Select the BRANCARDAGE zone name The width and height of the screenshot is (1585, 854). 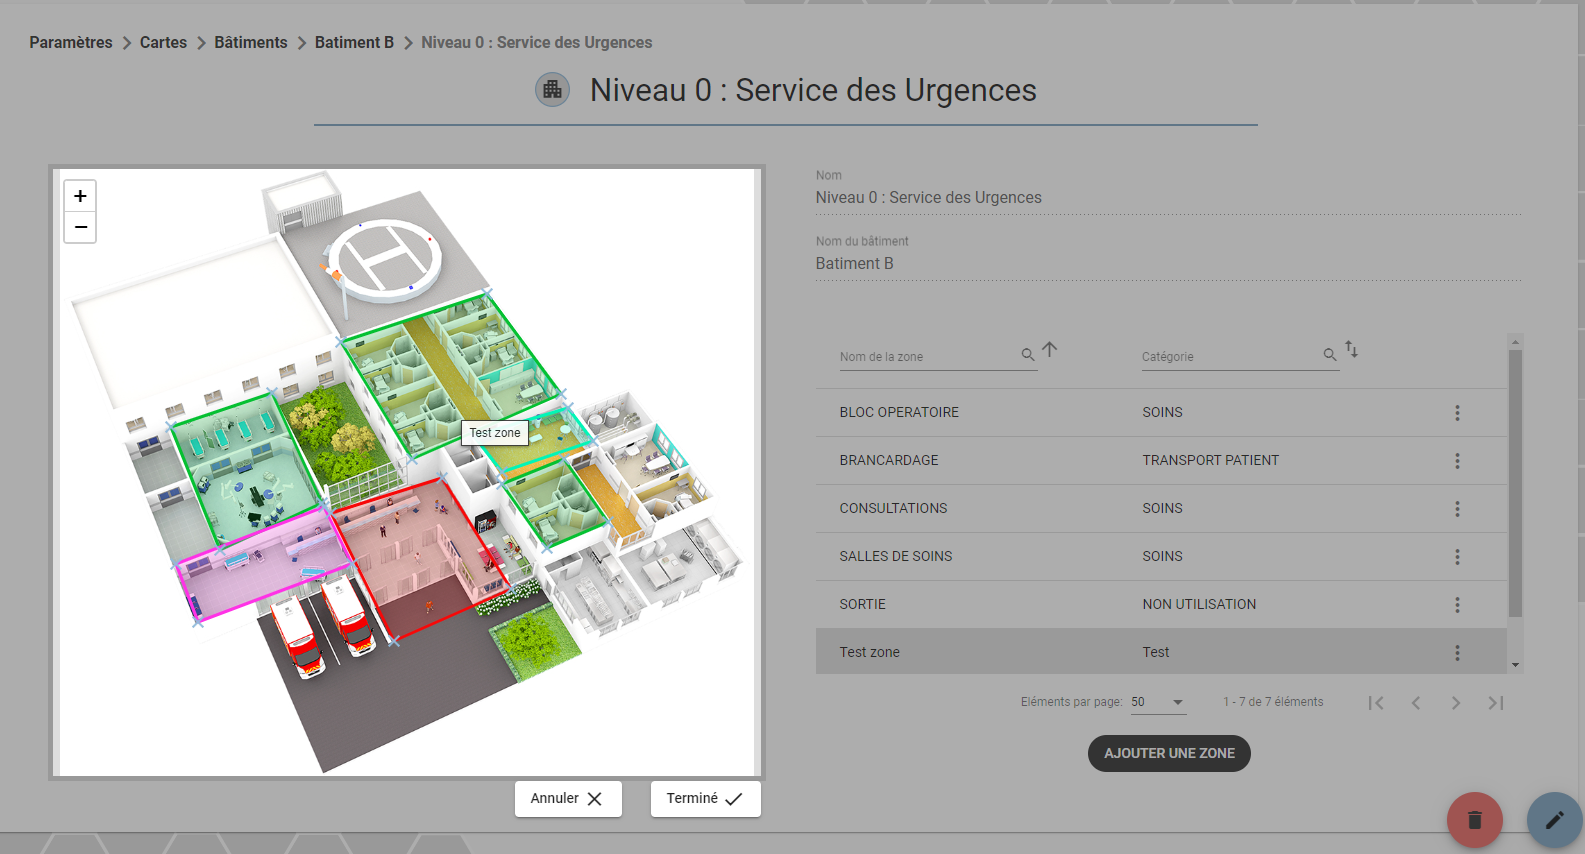(x=889, y=460)
